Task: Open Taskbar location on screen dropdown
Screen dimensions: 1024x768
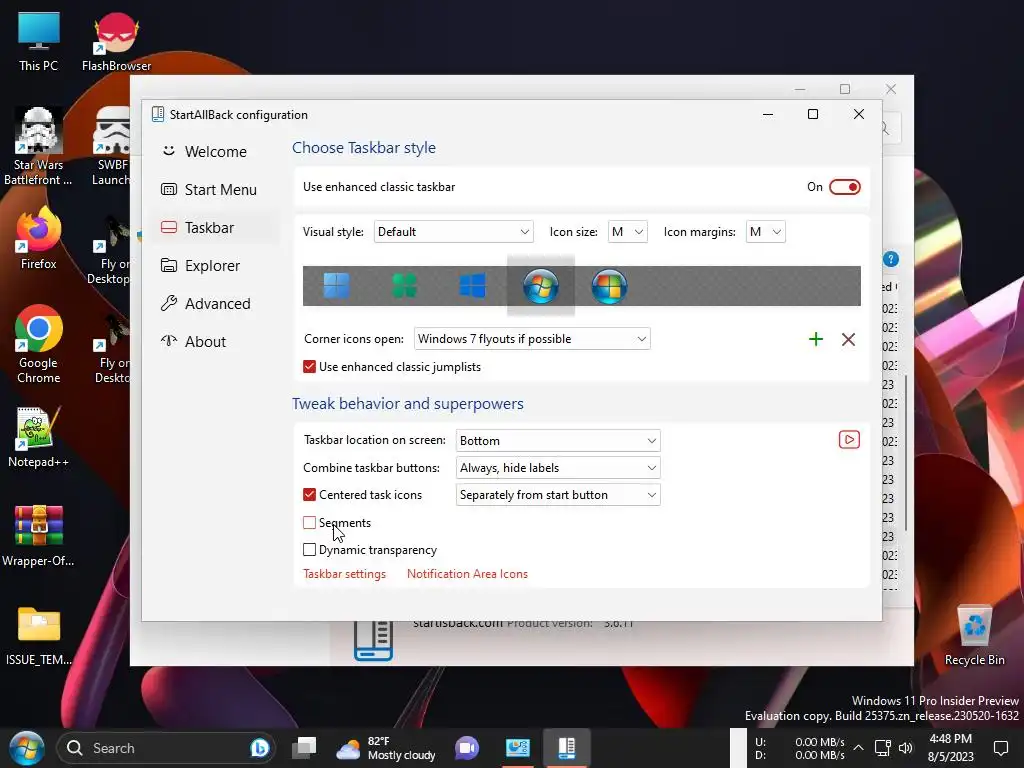Action: [558, 441]
